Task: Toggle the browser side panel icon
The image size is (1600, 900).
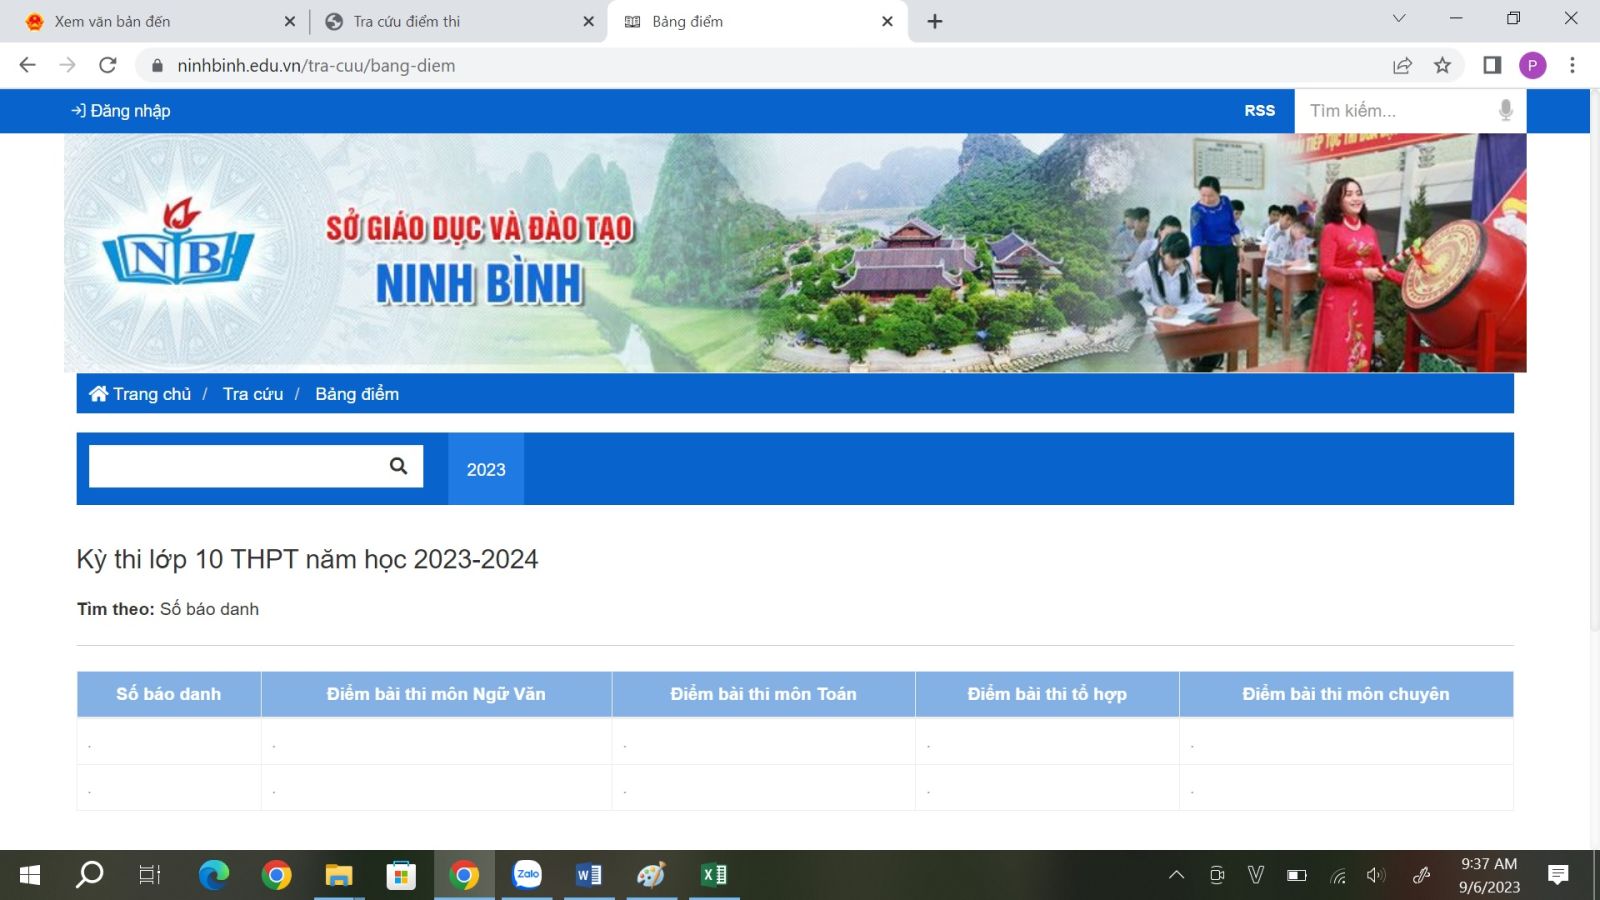Action: click(x=1492, y=65)
